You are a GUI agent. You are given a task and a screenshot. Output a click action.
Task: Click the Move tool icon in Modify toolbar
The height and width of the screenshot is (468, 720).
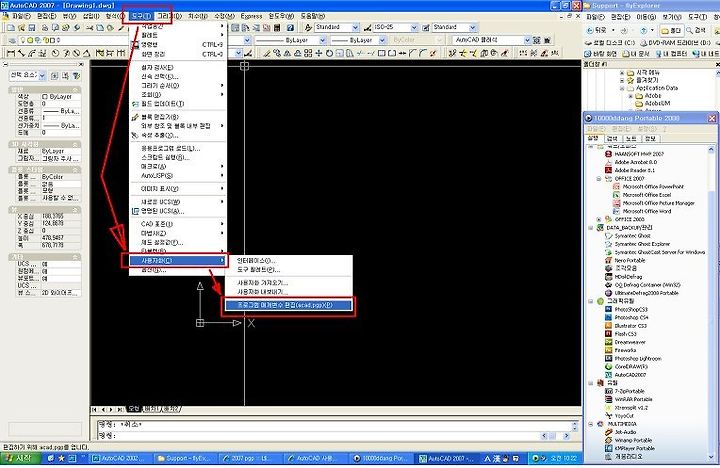(319, 53)
